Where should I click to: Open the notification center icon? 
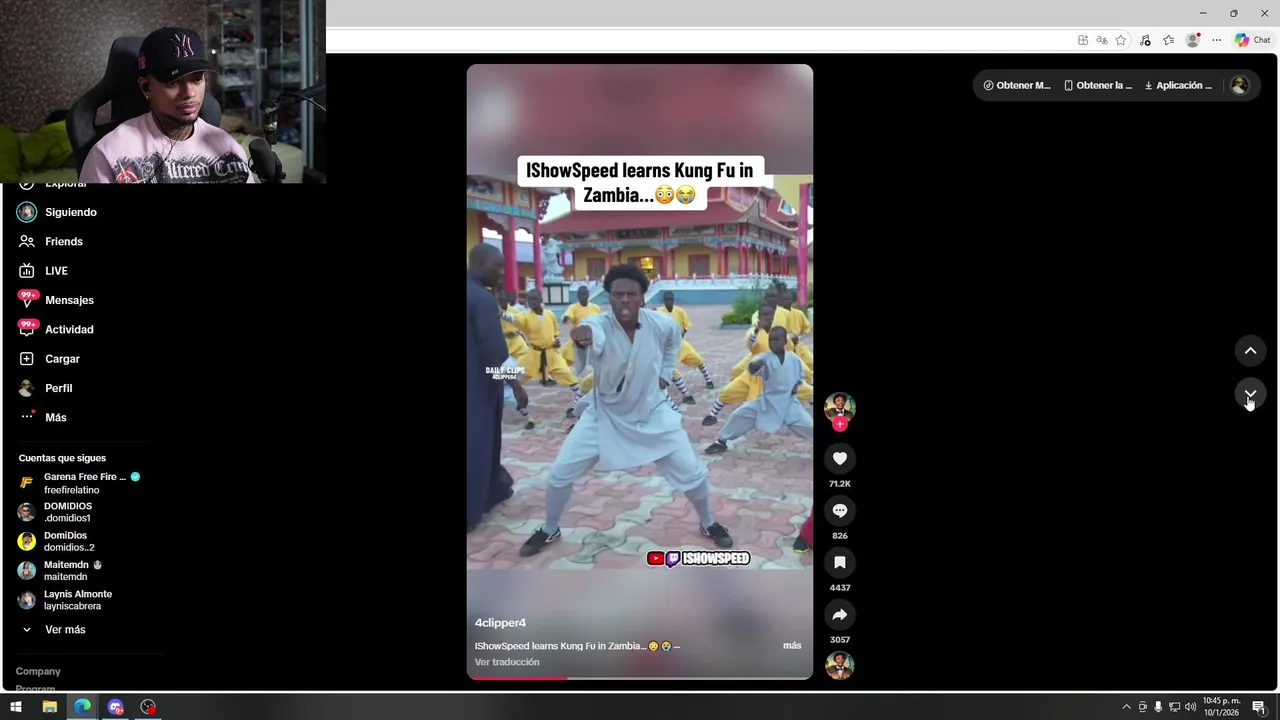click(1262, 707)
